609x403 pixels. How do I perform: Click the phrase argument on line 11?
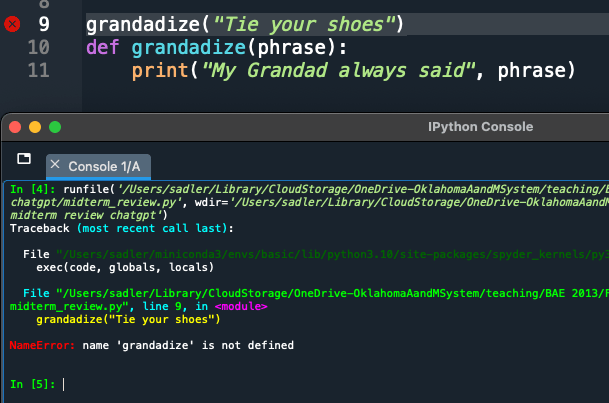coord(532,71)
